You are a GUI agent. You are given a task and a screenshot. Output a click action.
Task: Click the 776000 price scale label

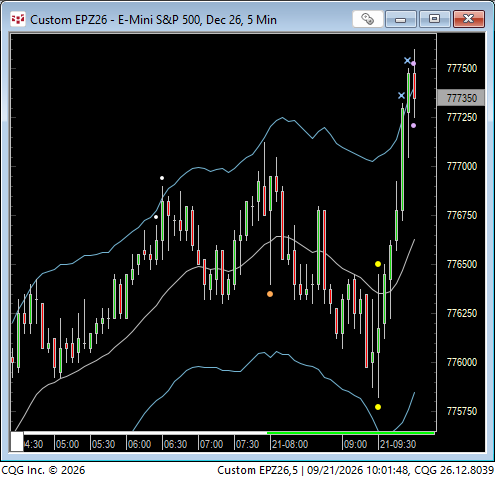[462, 362]
